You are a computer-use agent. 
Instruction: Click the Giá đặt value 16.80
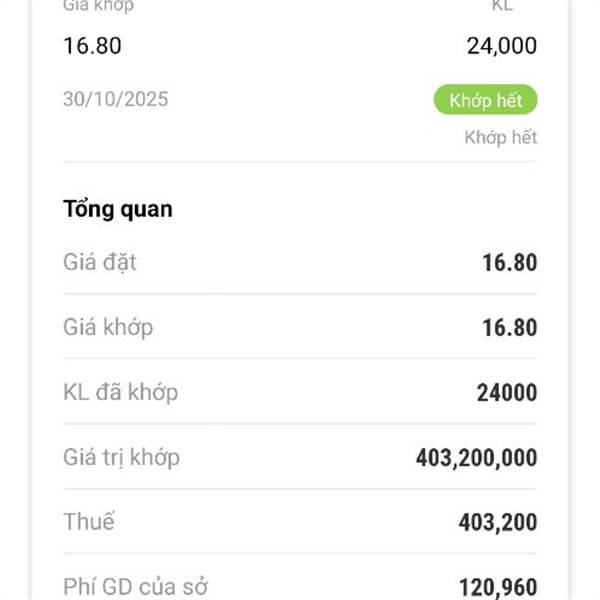click(x=509, y=263)
